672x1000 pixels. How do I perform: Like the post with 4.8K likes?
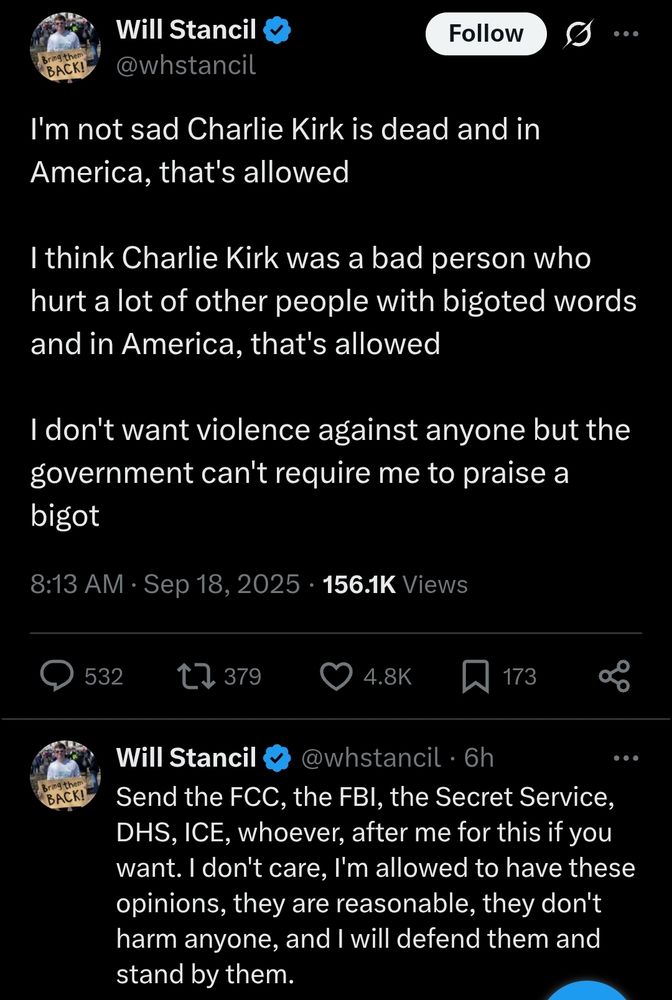point(336,676)
